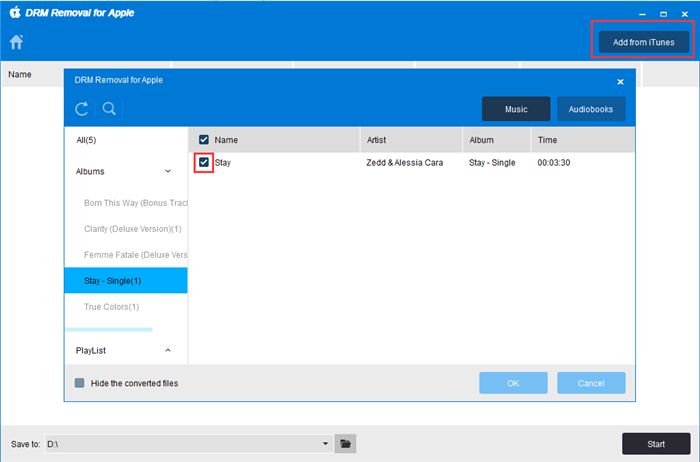
Task: Toggle the select-all Name header checkbox
Action: click(x=204, y=140)
